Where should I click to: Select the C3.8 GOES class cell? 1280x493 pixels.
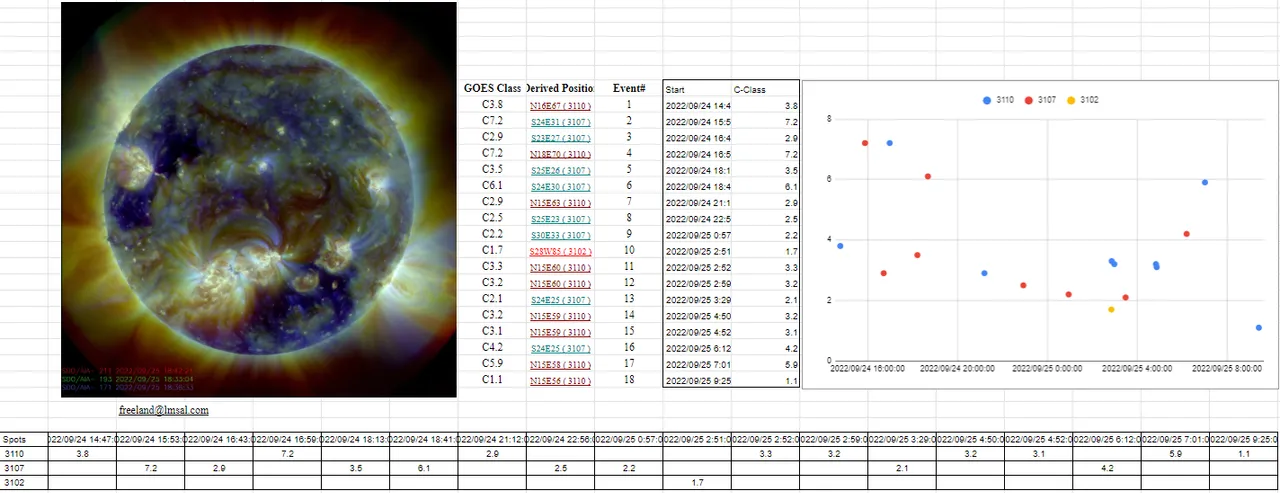(x=492, y=104)
